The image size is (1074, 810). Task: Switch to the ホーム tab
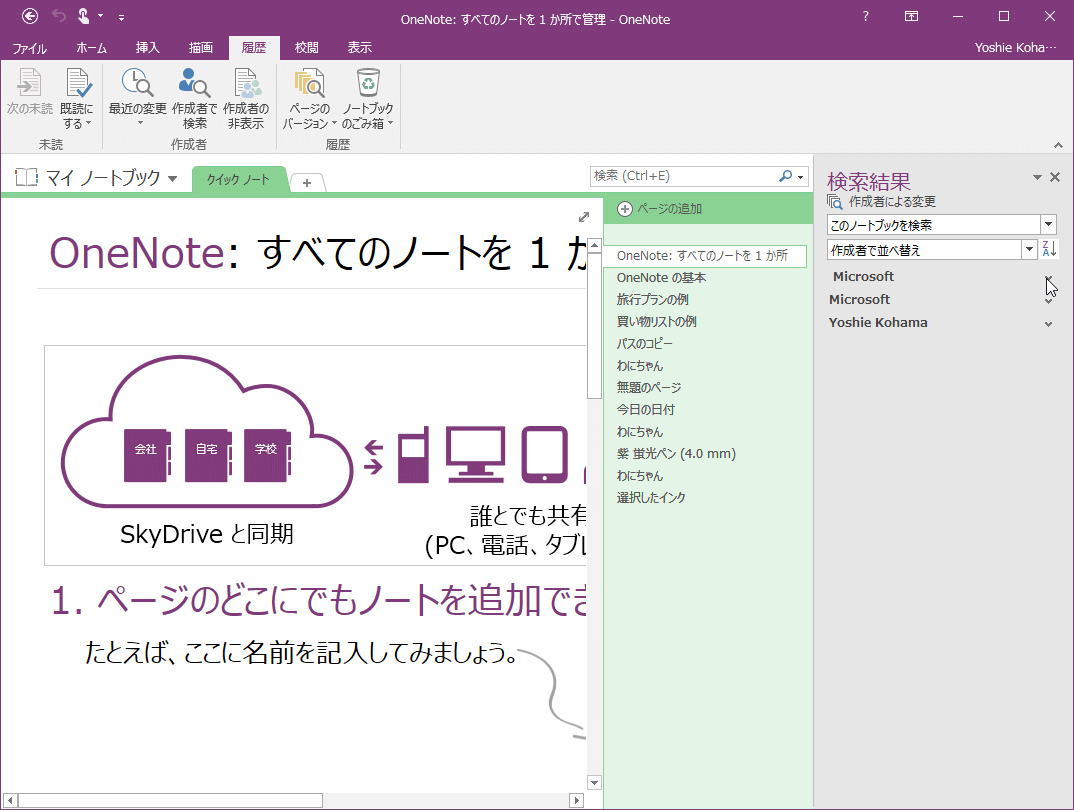coord(92,48)
